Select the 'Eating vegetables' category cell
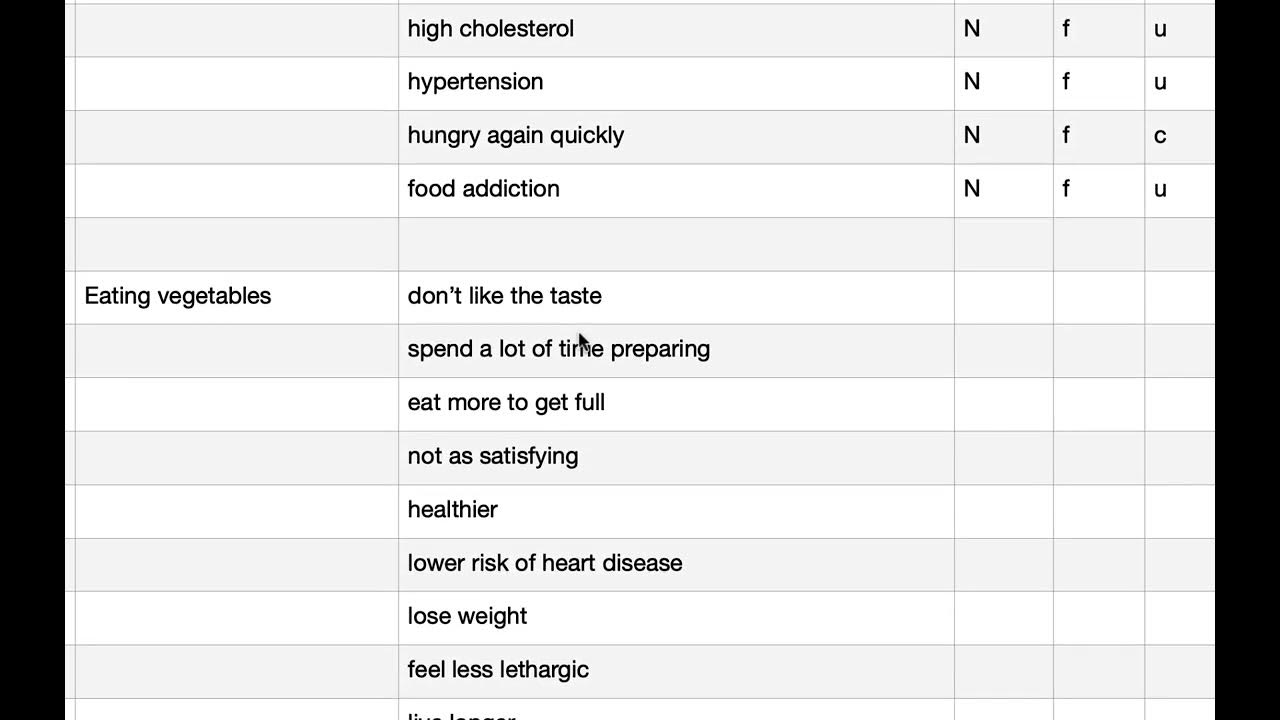This screenshot has height=720, width=1280. pos(178,296)
